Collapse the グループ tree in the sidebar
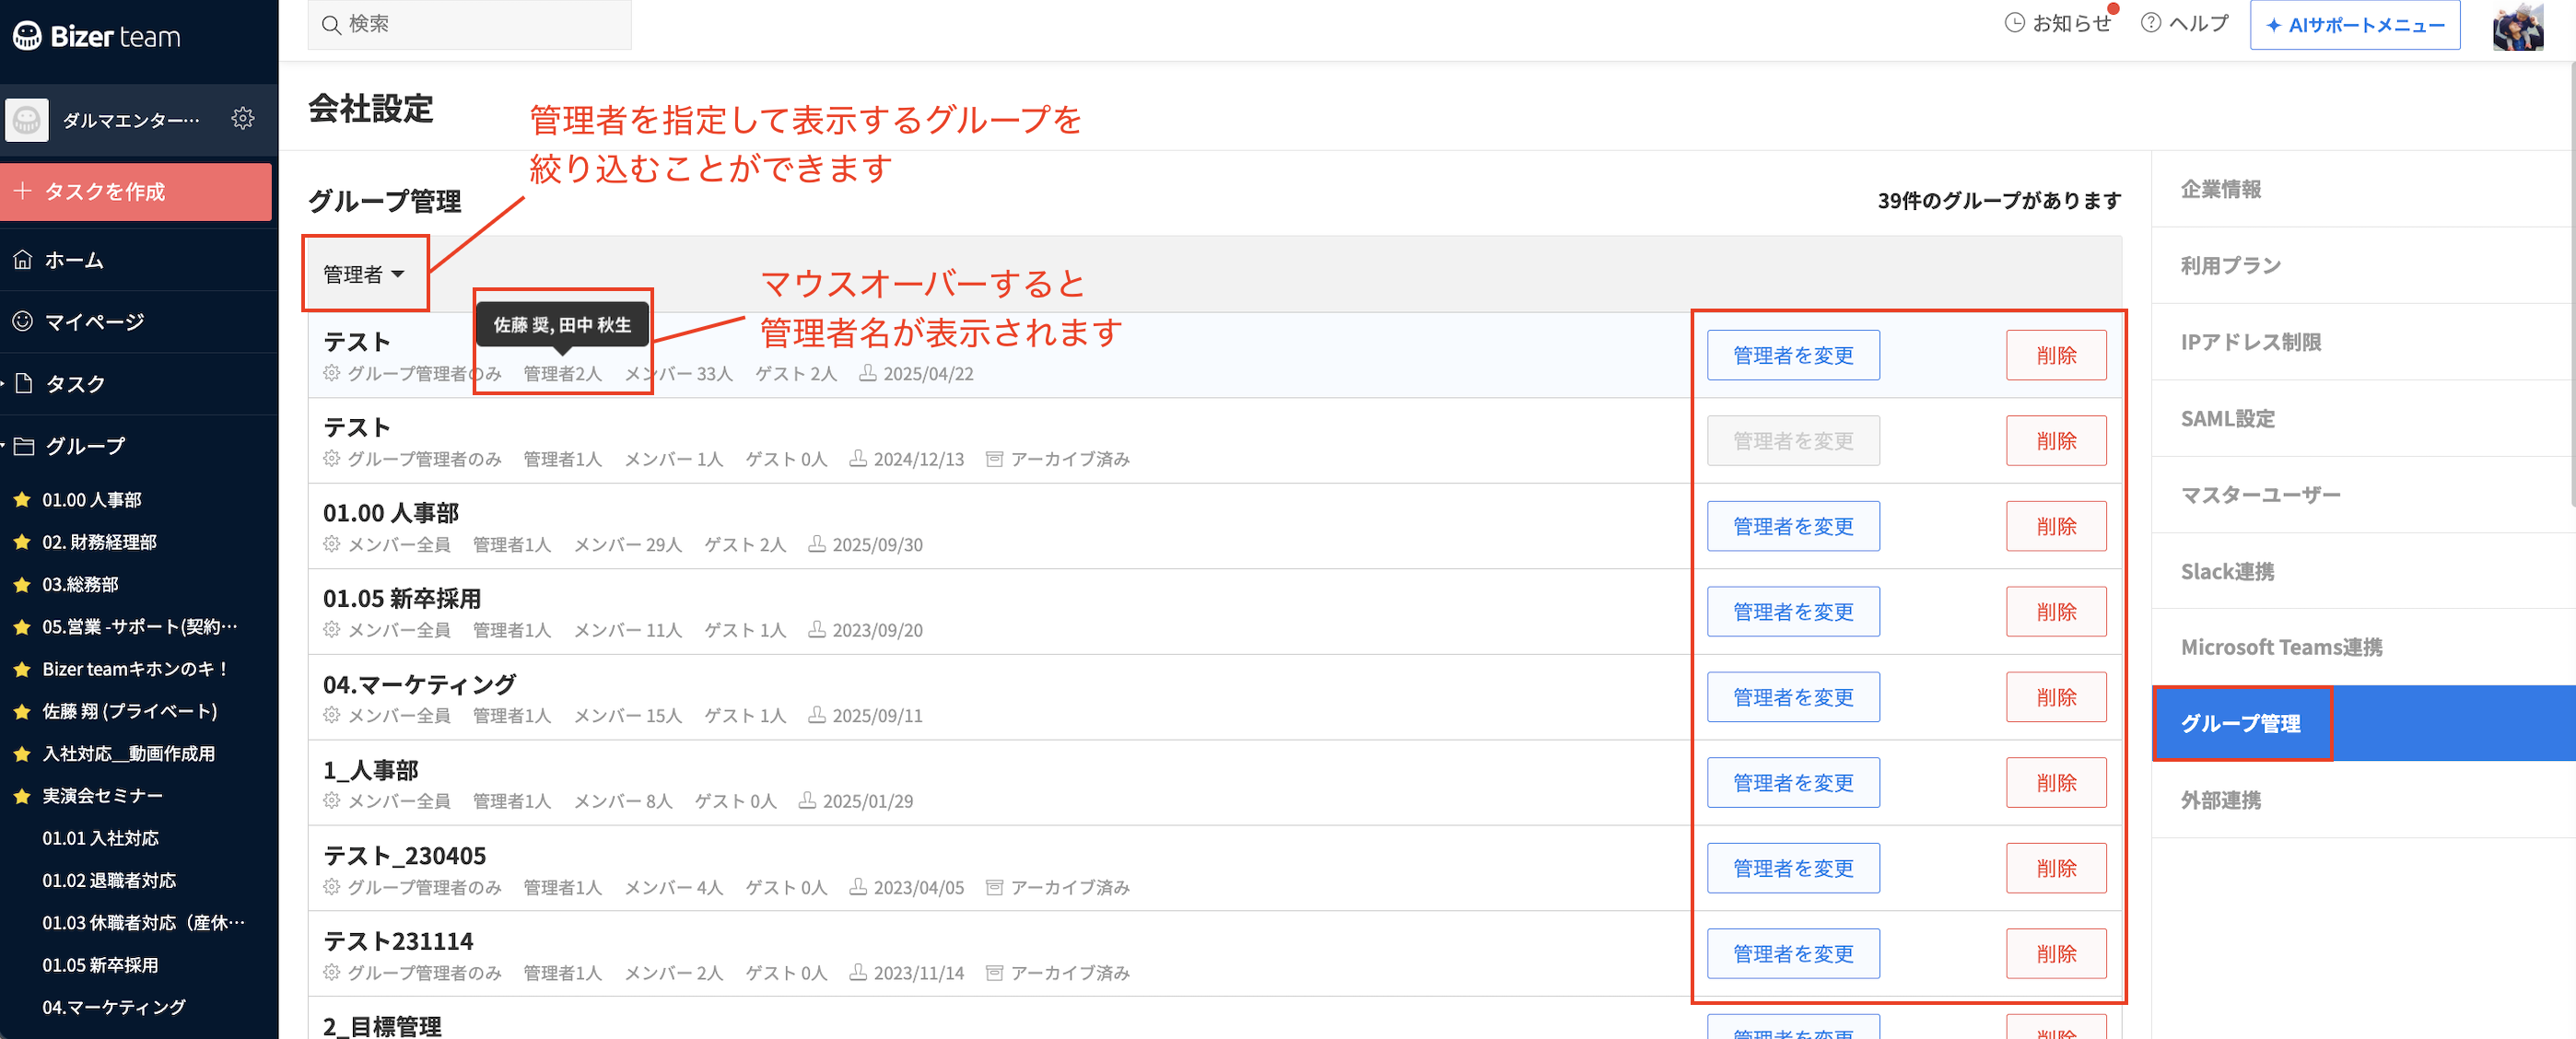The image size is (2576, 1039). coord(4,446)
